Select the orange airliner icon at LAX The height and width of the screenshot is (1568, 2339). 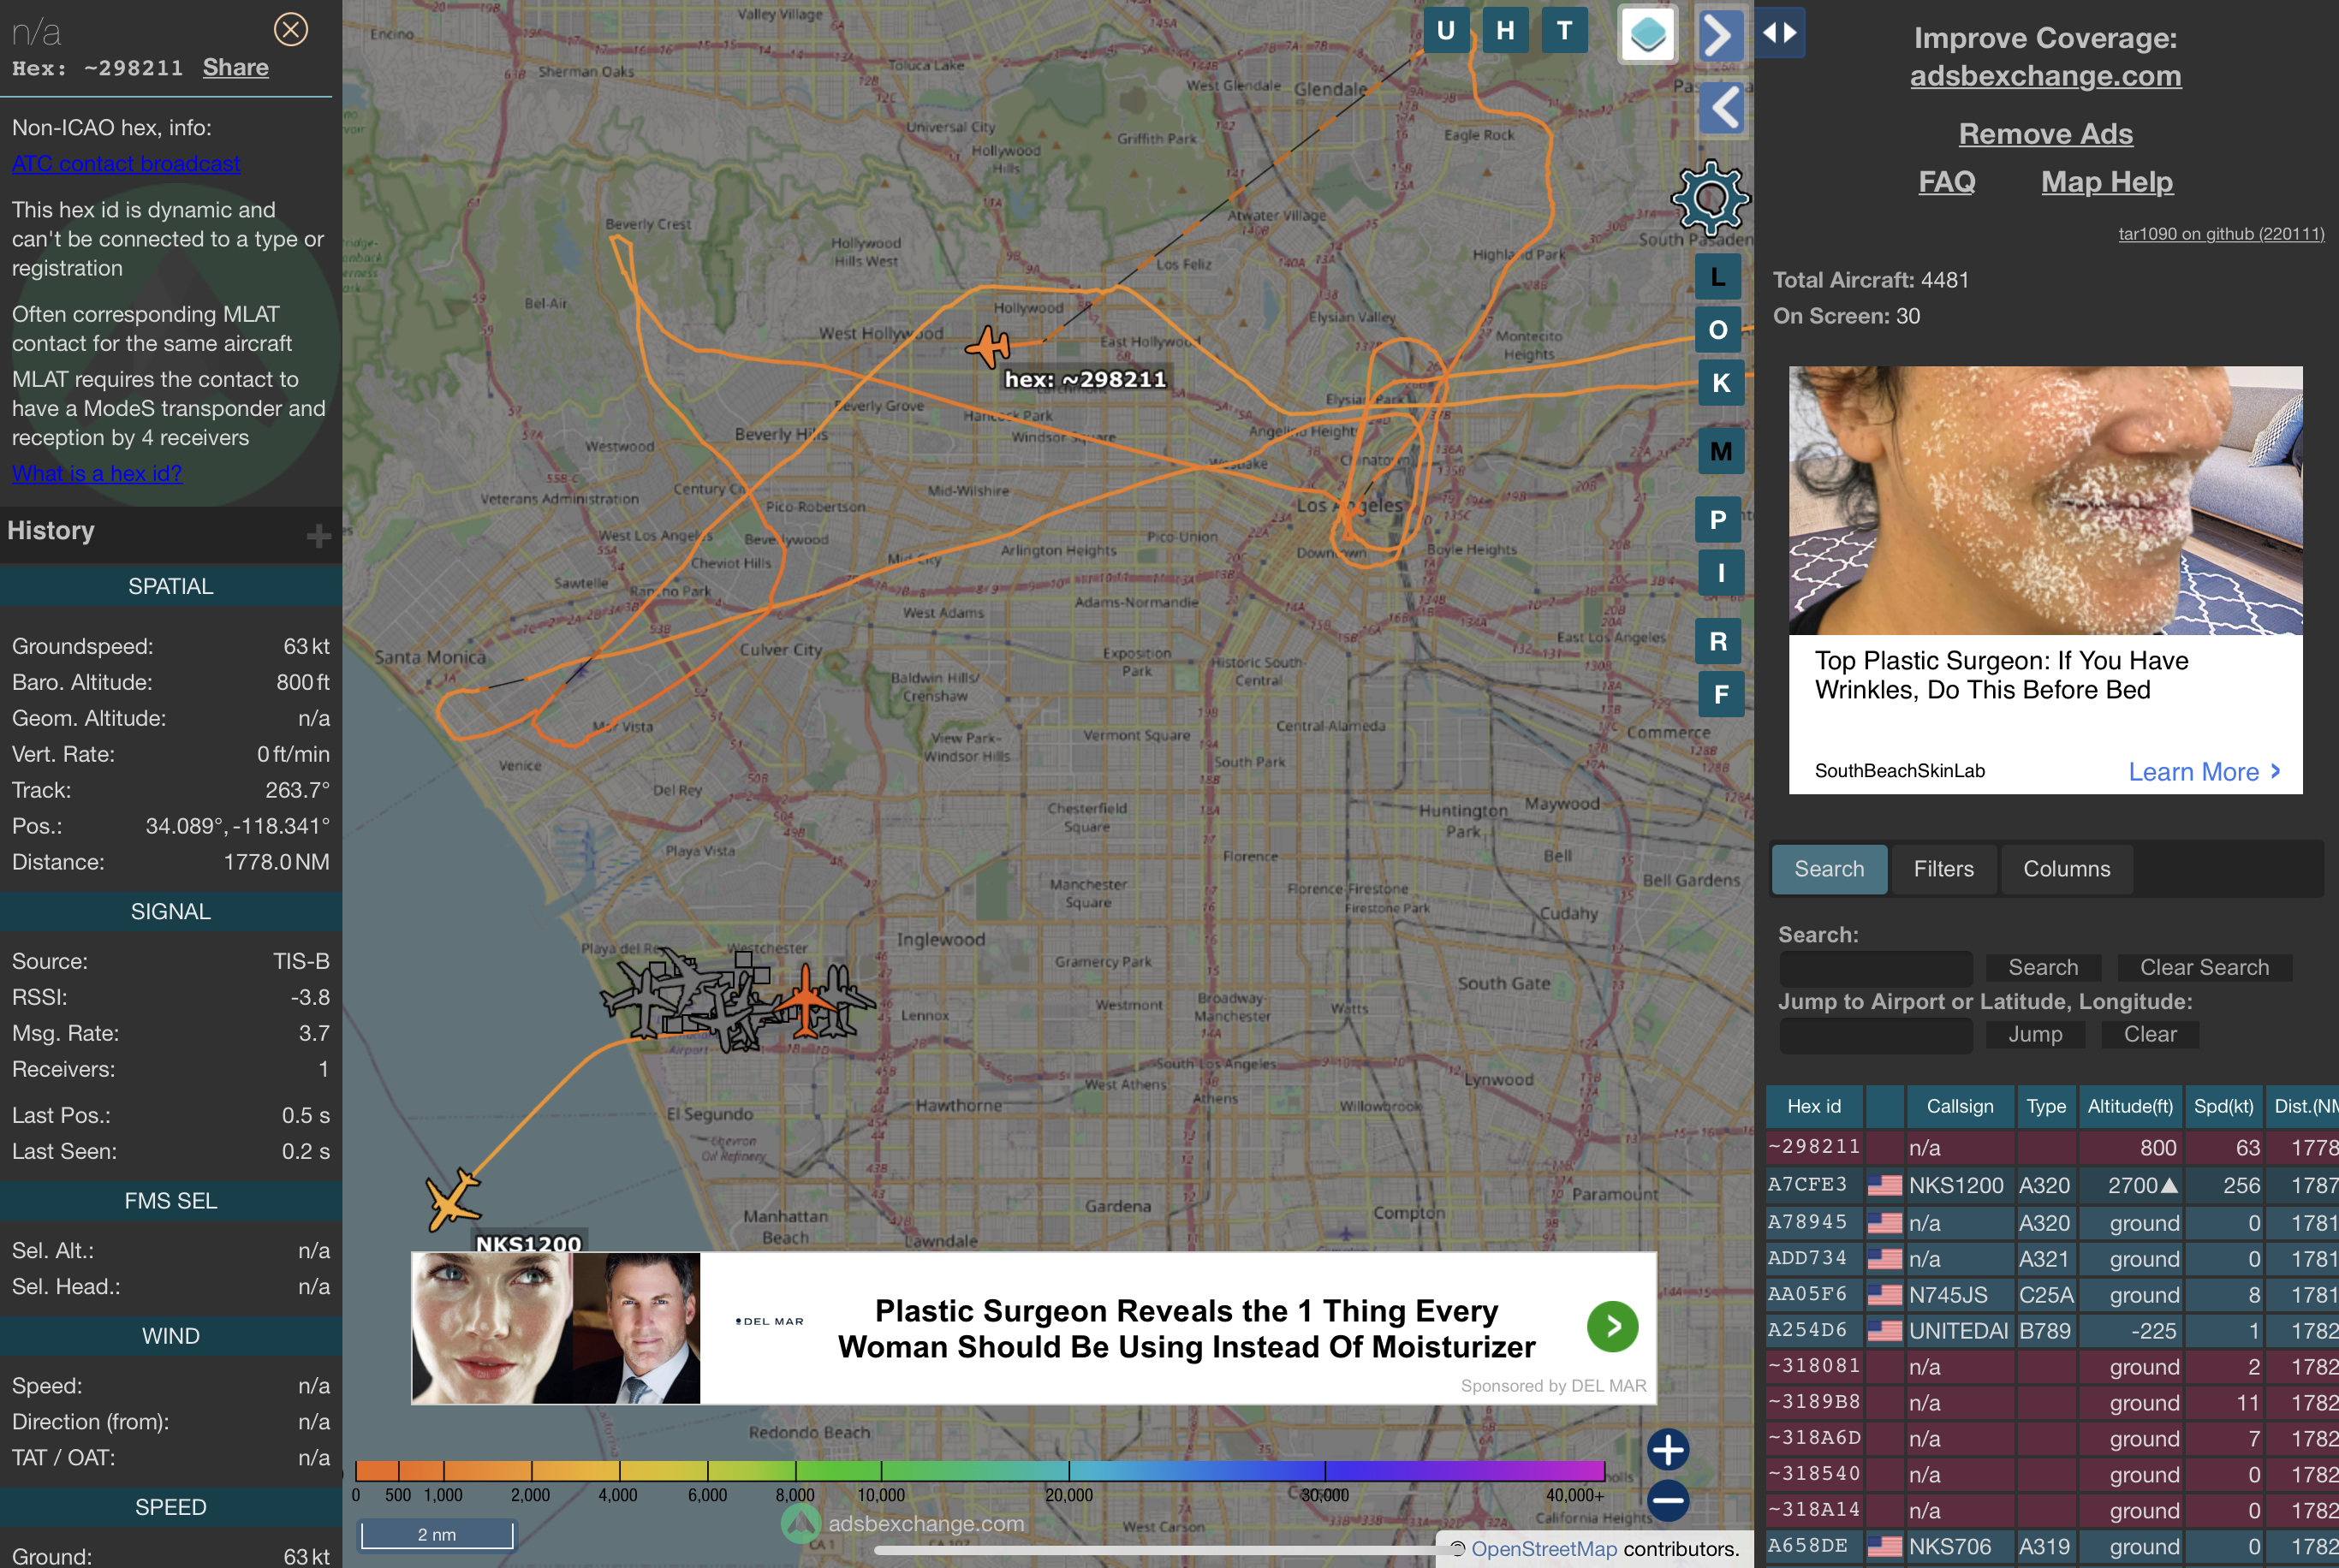806,998
